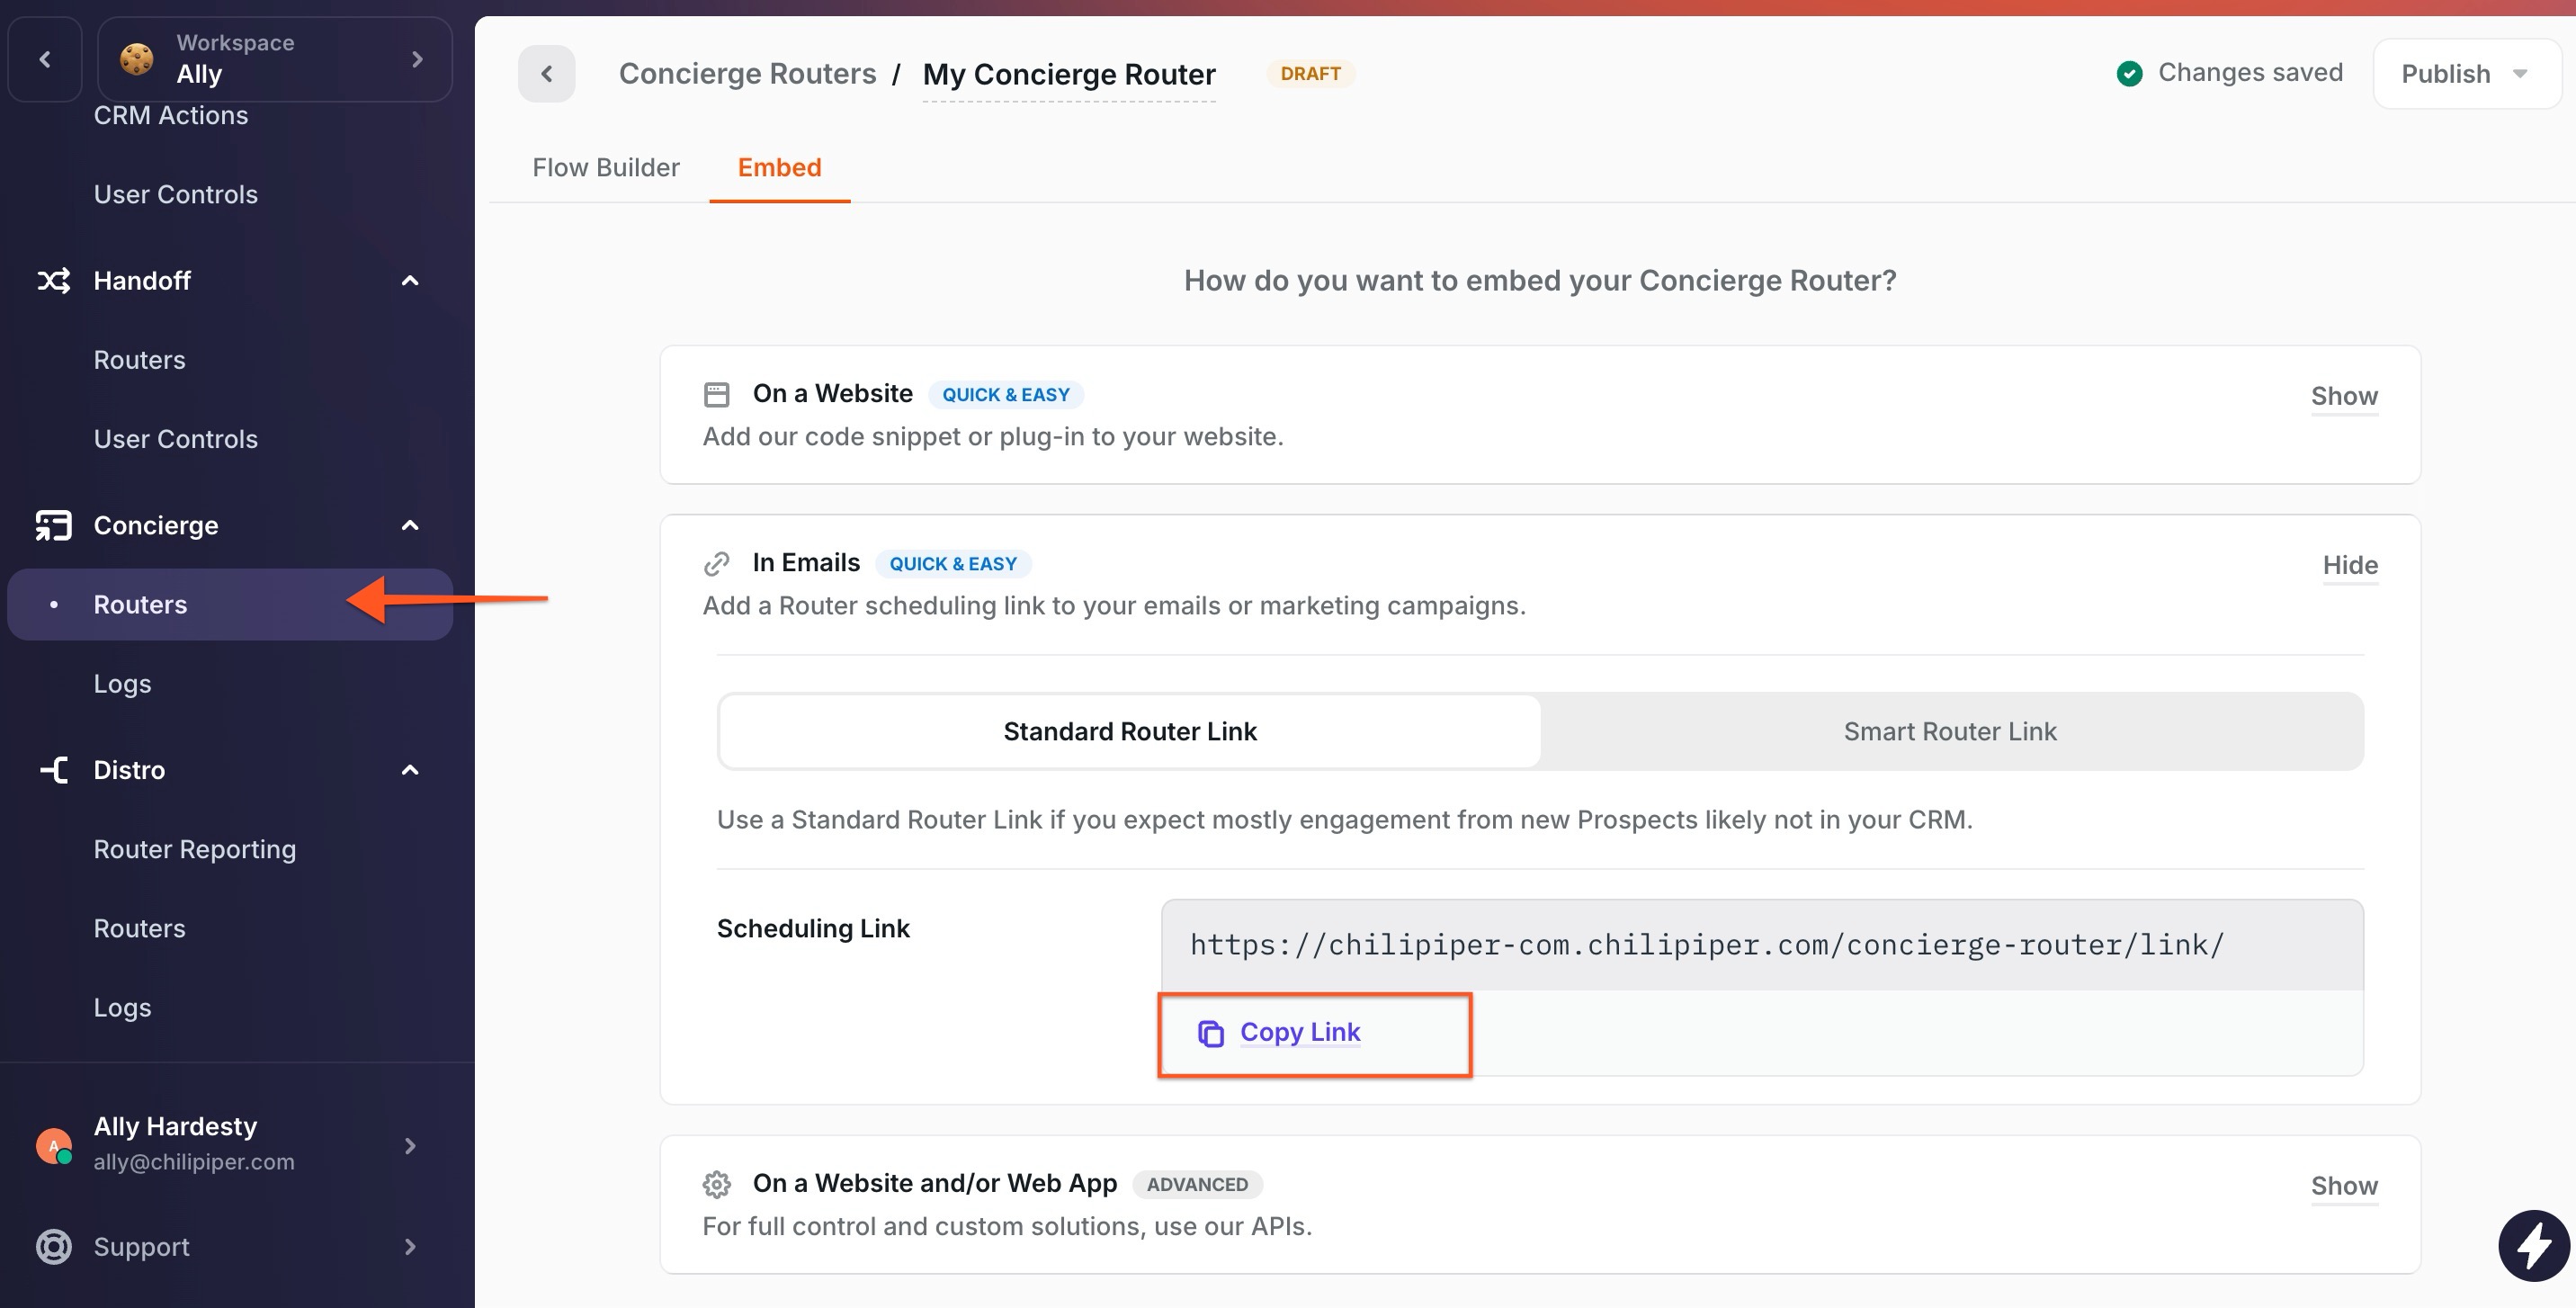This screenshot has width=2576, height=1308.
Task: Click the DRAFT status badge
Action: [x=1311, y=74]
